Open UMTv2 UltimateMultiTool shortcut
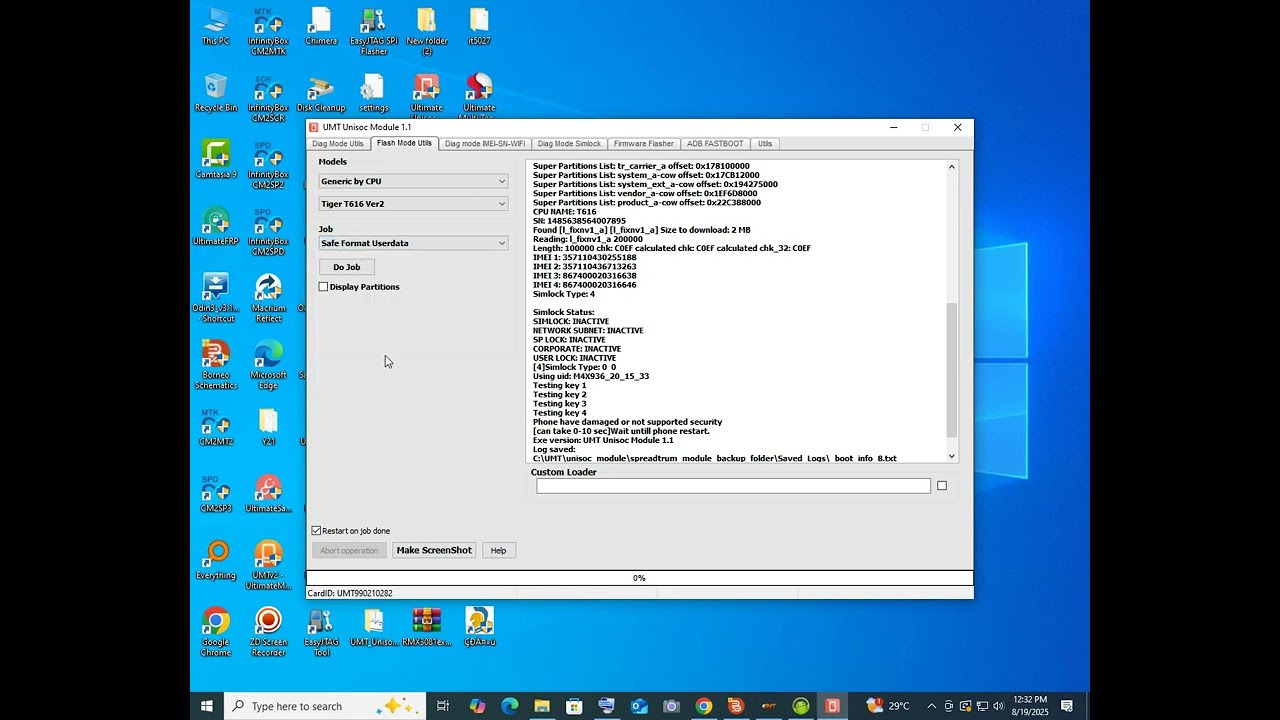1280x720 pixels. (268, 566)
